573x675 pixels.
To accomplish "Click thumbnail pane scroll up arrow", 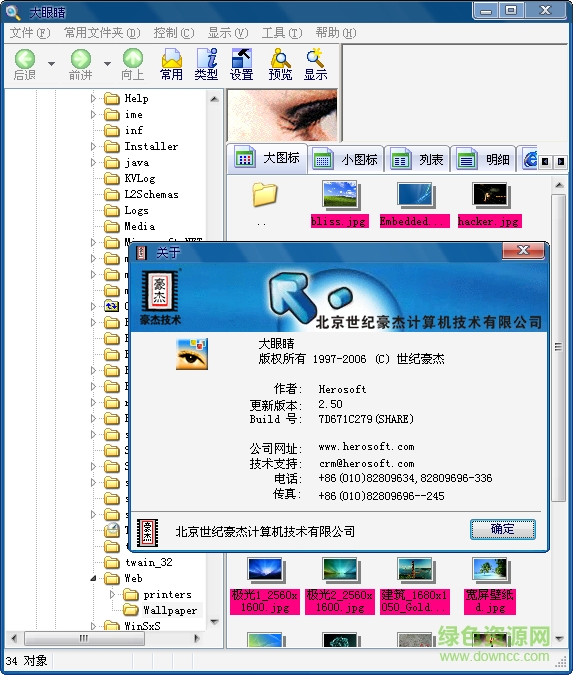I will click(x=559, y=186).
